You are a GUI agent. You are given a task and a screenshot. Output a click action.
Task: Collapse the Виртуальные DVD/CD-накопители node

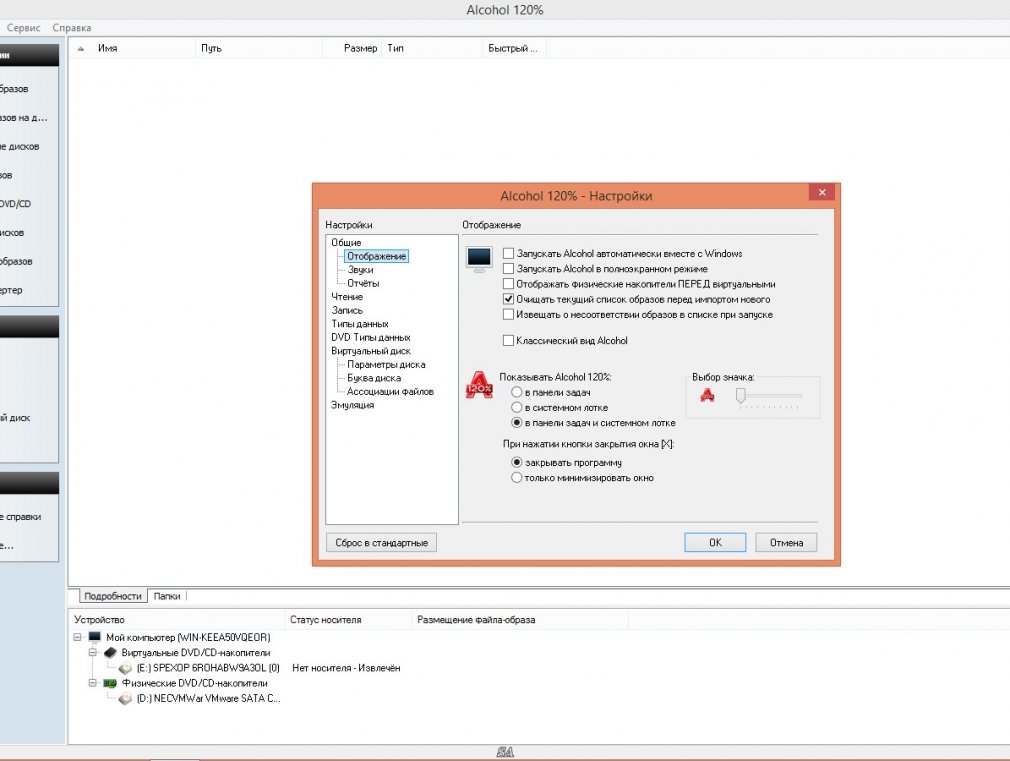93,652
